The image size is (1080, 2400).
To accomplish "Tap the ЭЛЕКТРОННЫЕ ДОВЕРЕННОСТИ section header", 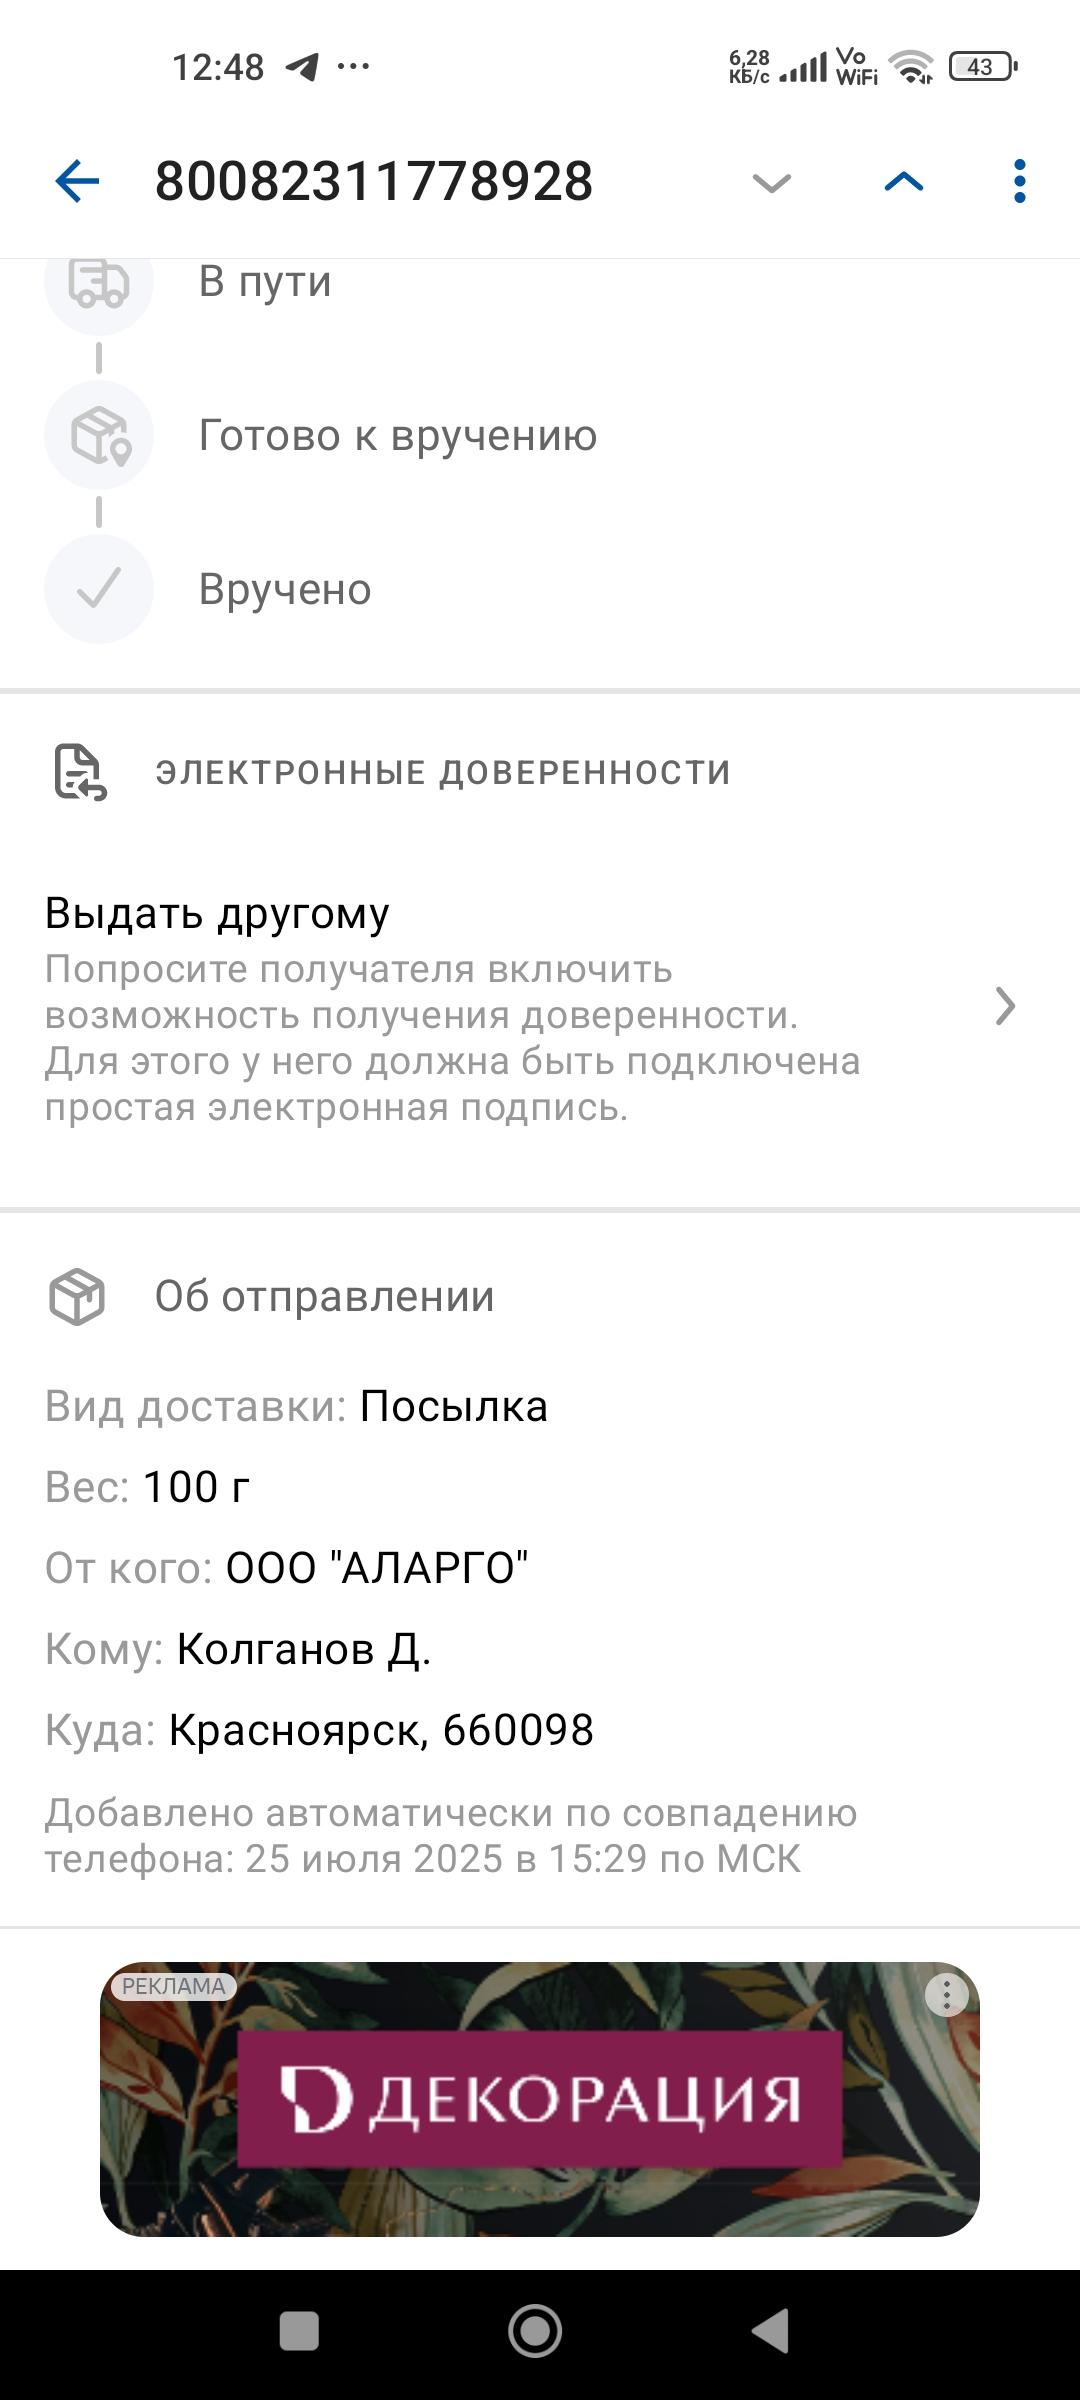I will (x=443, y=773).
